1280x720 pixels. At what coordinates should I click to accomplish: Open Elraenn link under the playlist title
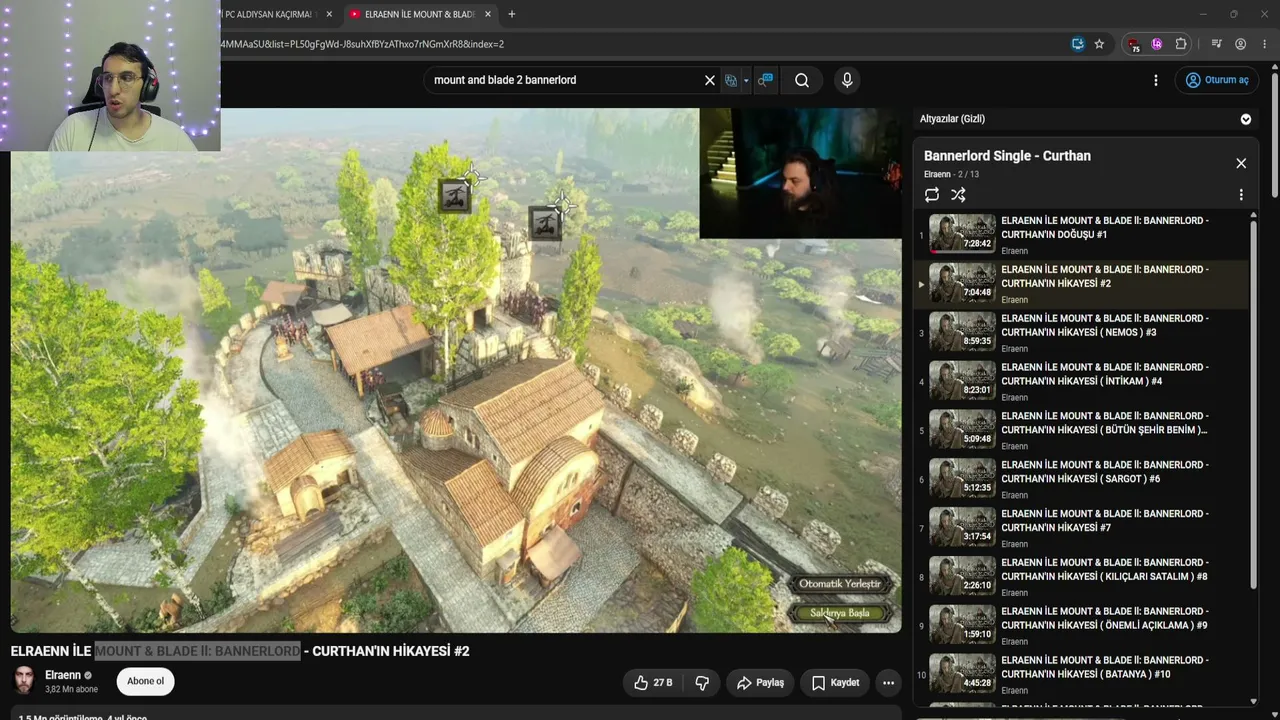pos(938,174)
